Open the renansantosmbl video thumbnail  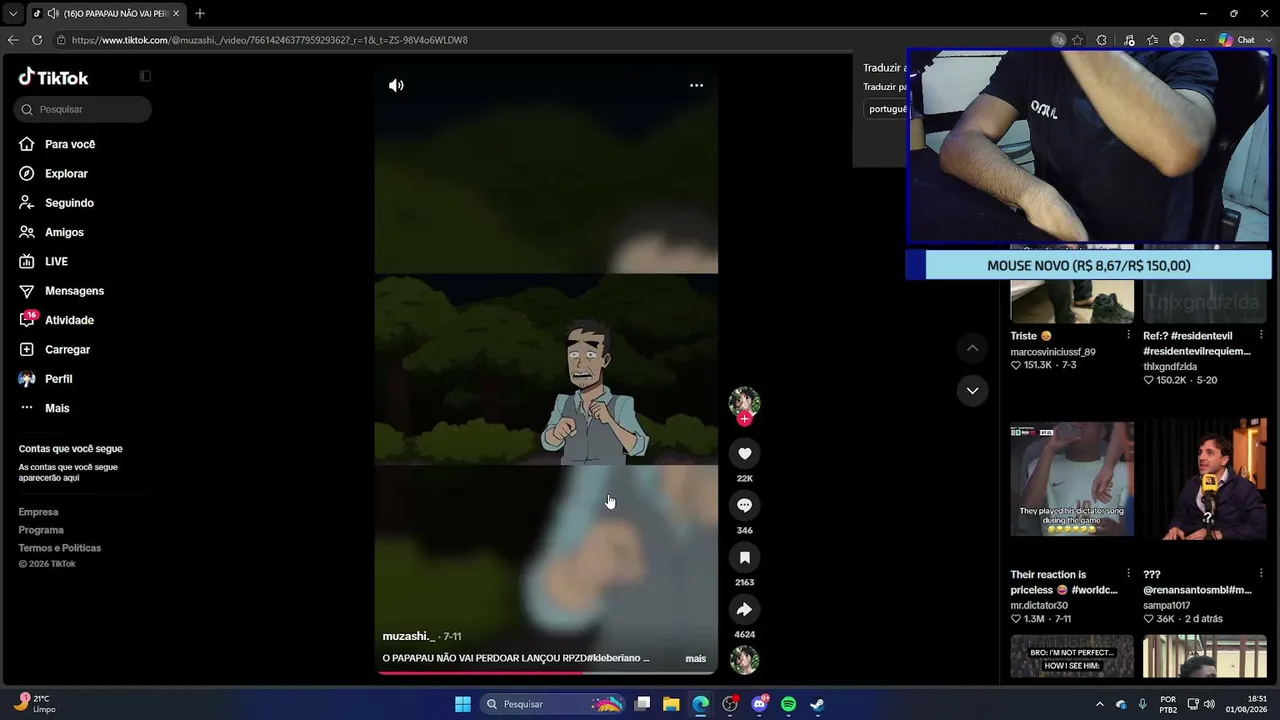tap(1205, 479)
